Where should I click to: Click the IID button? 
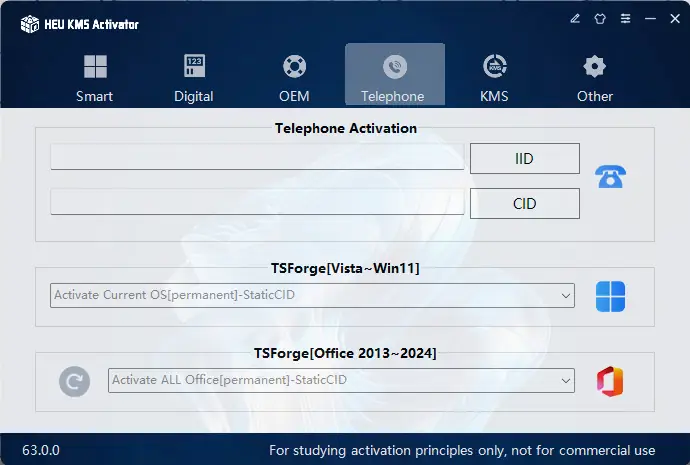pos(525,158)
